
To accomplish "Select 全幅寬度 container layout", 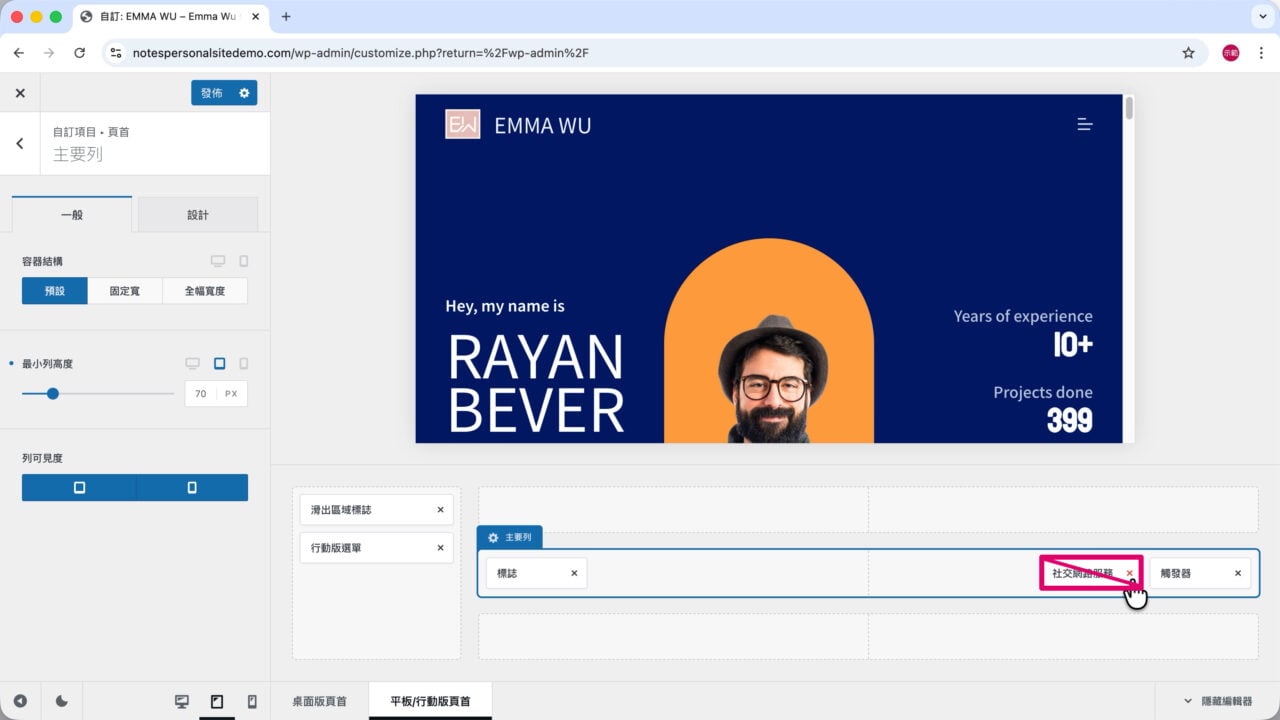I will [x=205, y=291].
